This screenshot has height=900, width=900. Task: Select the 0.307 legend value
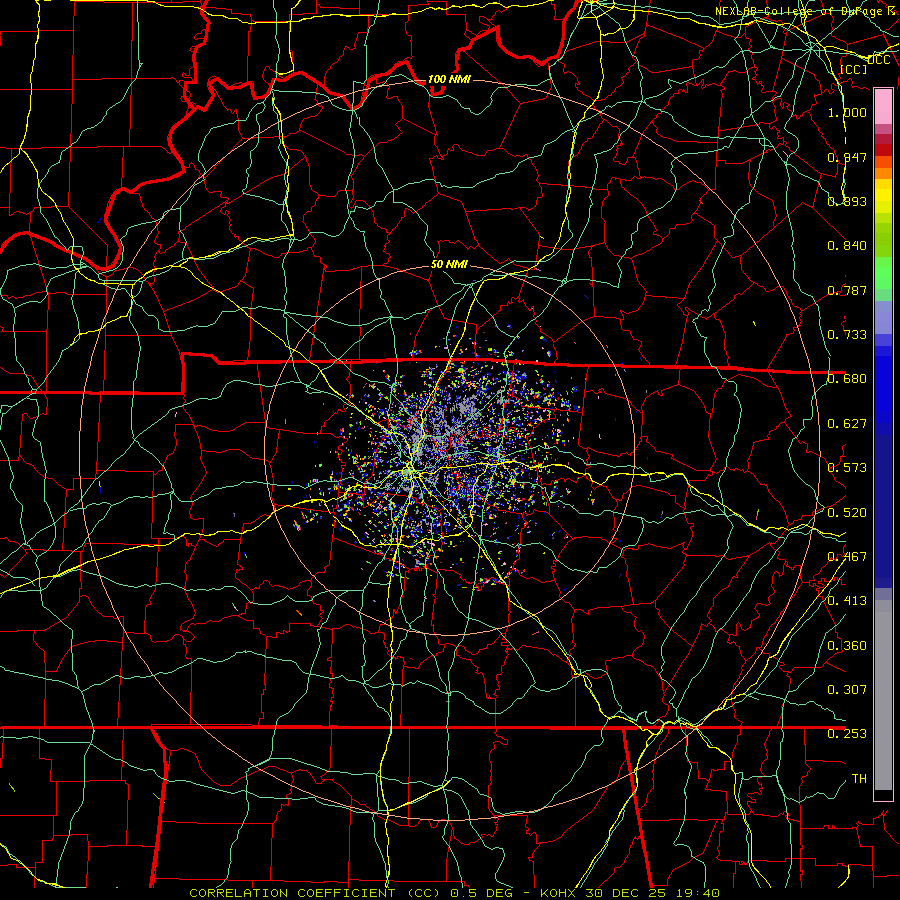pyautogui.click(x=847, y=690)
